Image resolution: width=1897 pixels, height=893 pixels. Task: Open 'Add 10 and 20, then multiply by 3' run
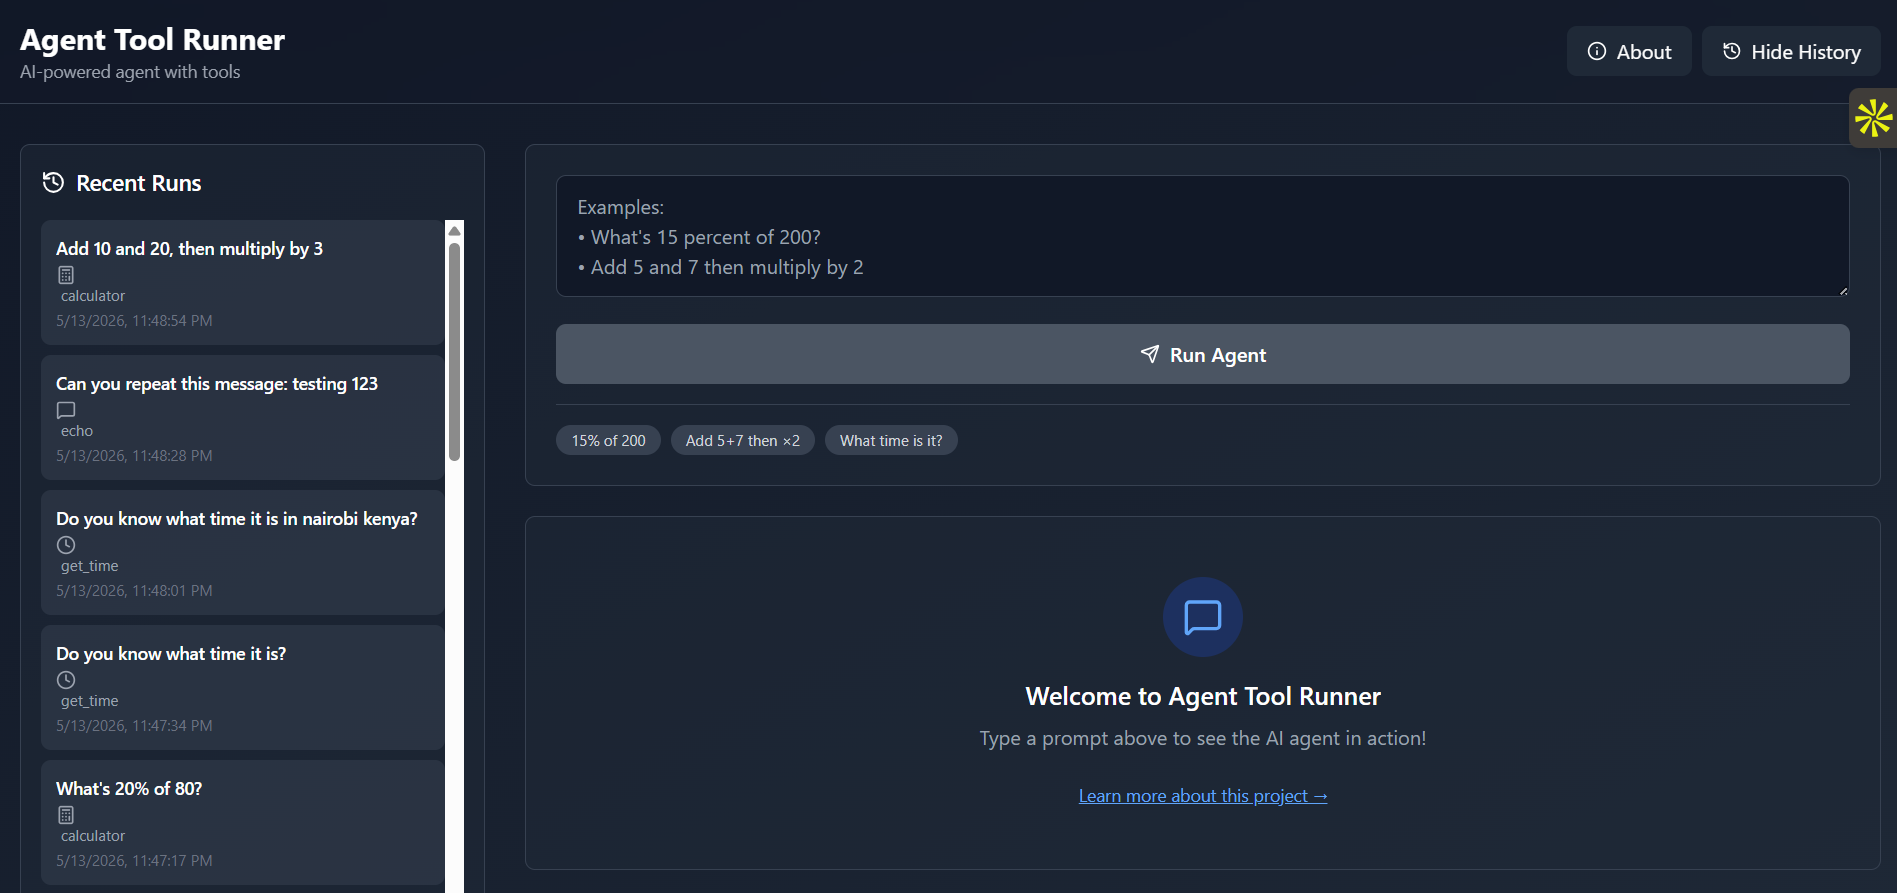tap(243, 282)
